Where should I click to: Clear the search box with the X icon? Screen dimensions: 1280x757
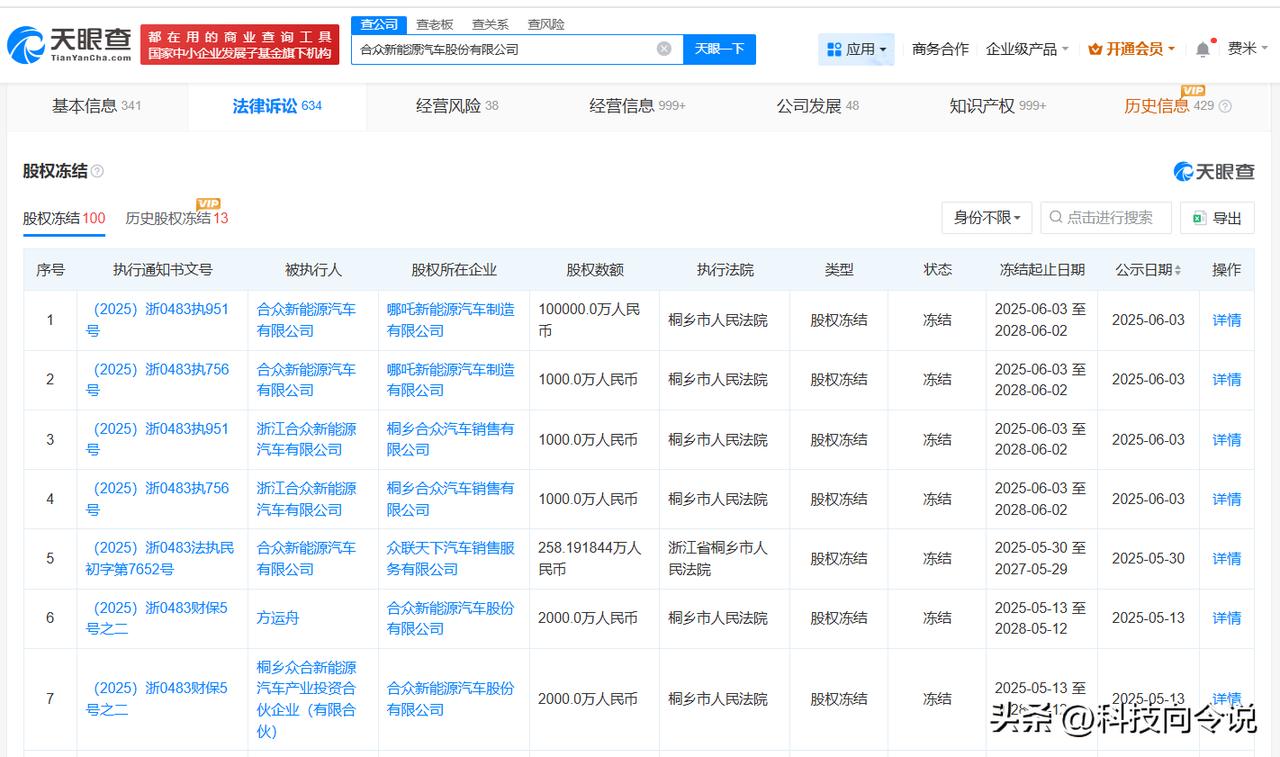coord(664,49)
